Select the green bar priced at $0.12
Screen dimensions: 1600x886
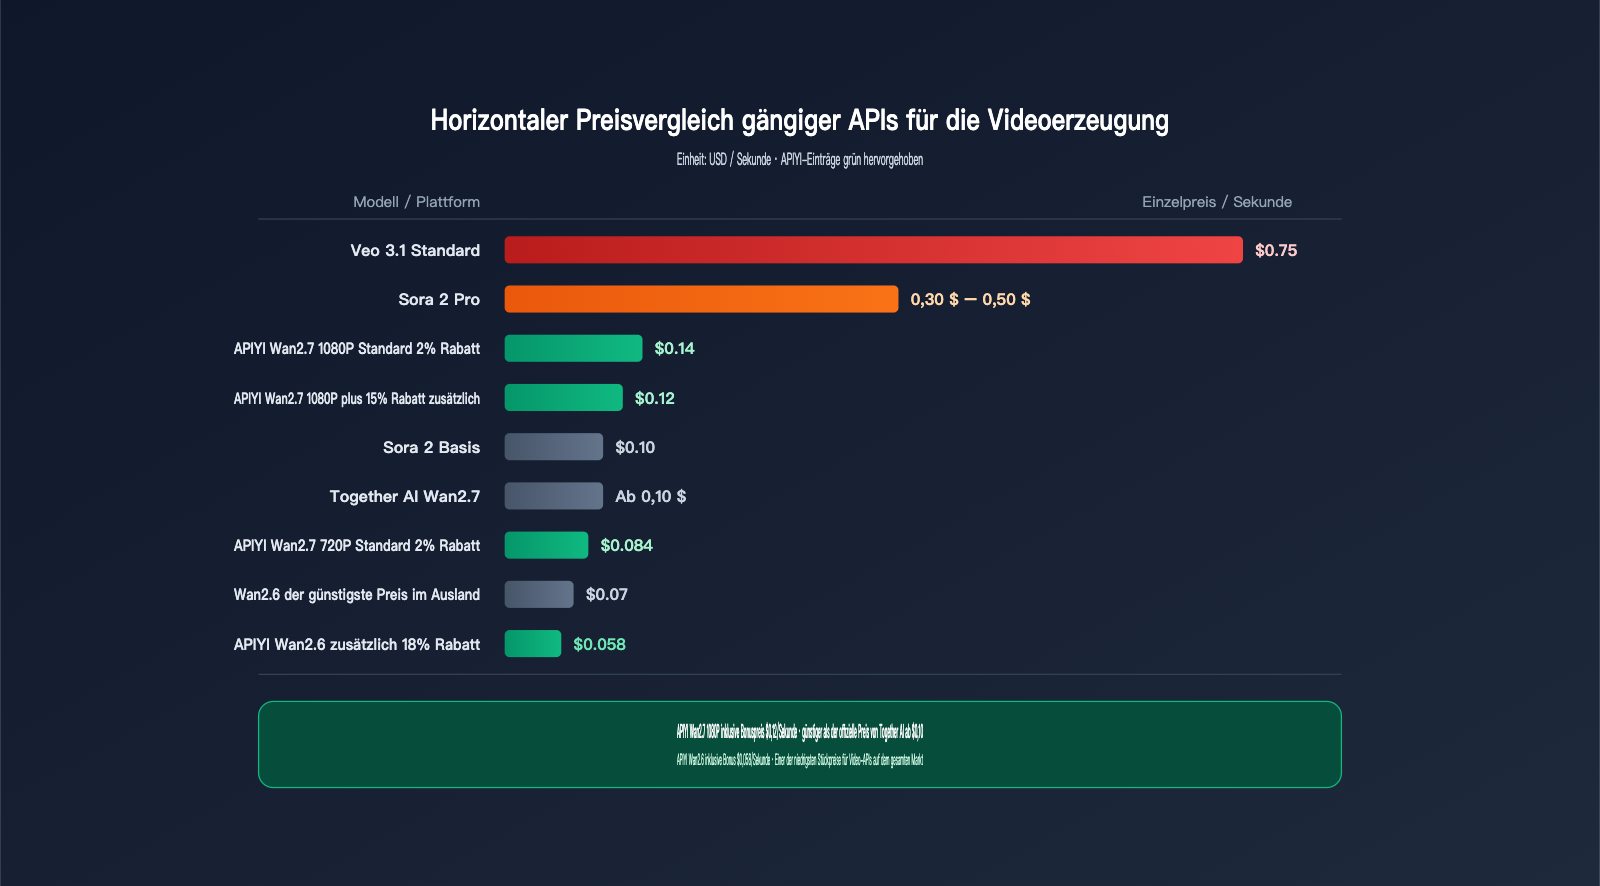pyautogui.click(x=563, y=398)
